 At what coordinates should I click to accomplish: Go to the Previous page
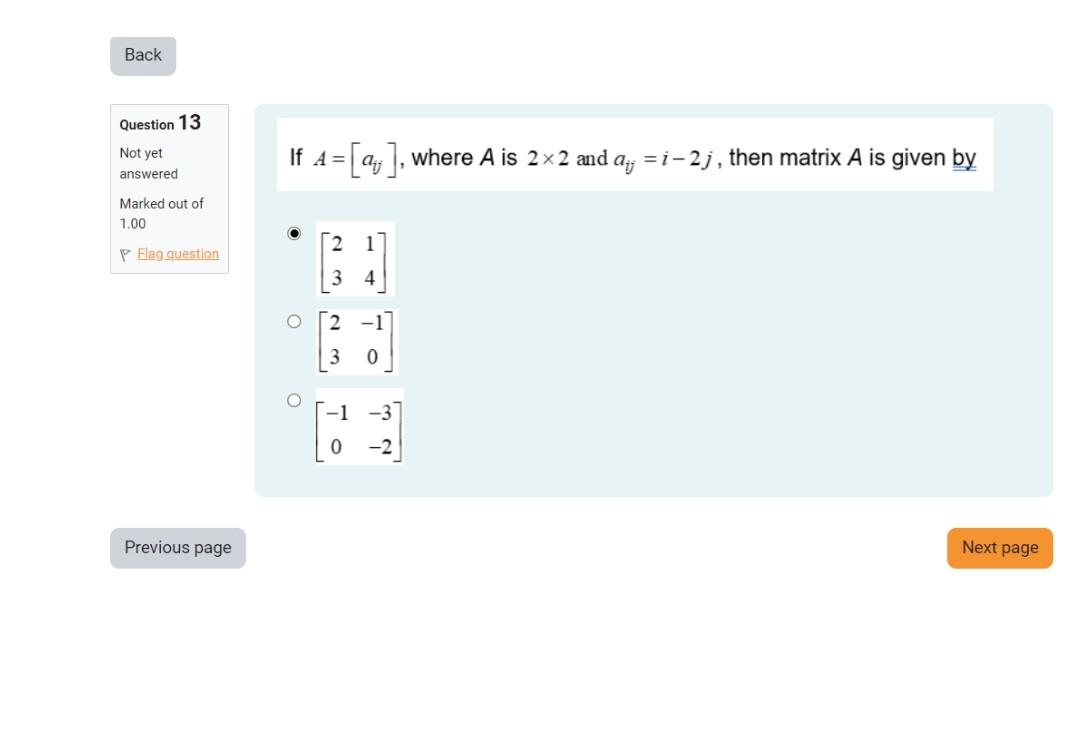click(x=177, y=547)
